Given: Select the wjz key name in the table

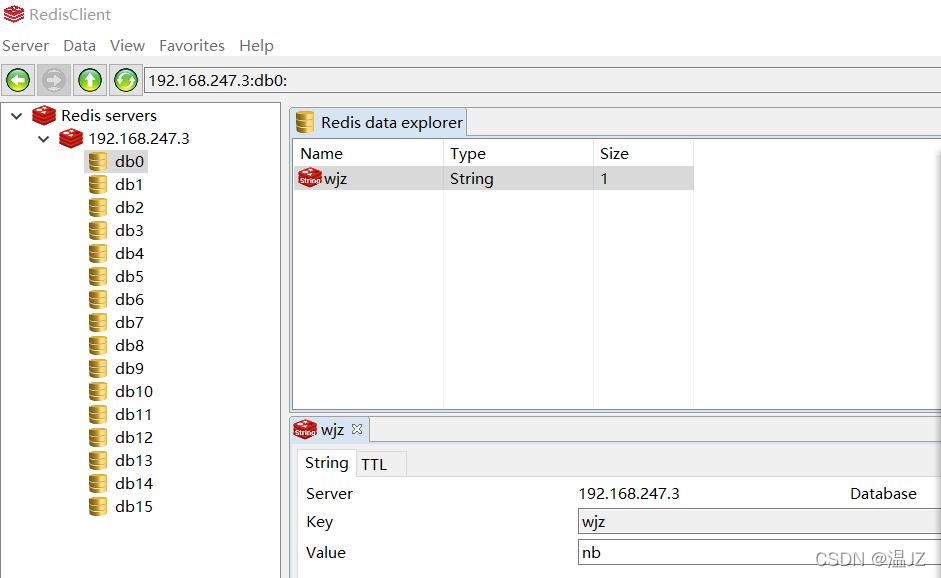Looking at the screenshot, I should point(335,179).
